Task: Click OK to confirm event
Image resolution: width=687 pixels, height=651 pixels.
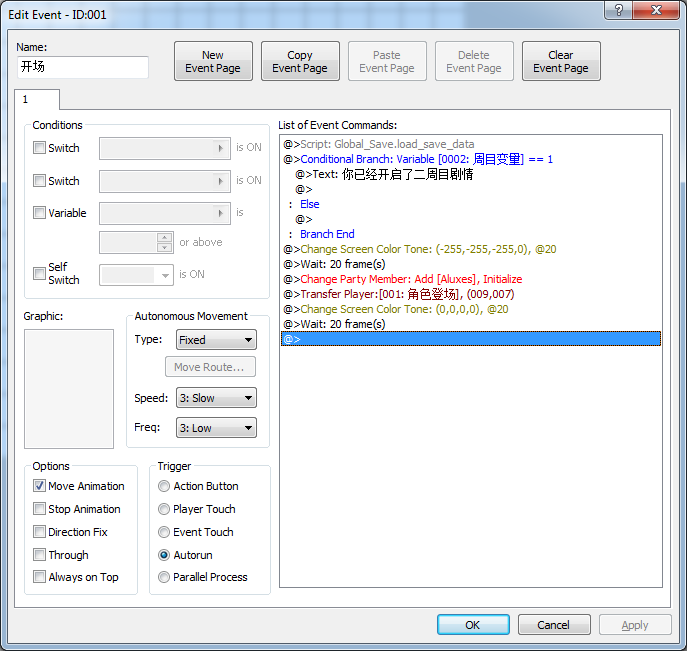Action: 473,624
